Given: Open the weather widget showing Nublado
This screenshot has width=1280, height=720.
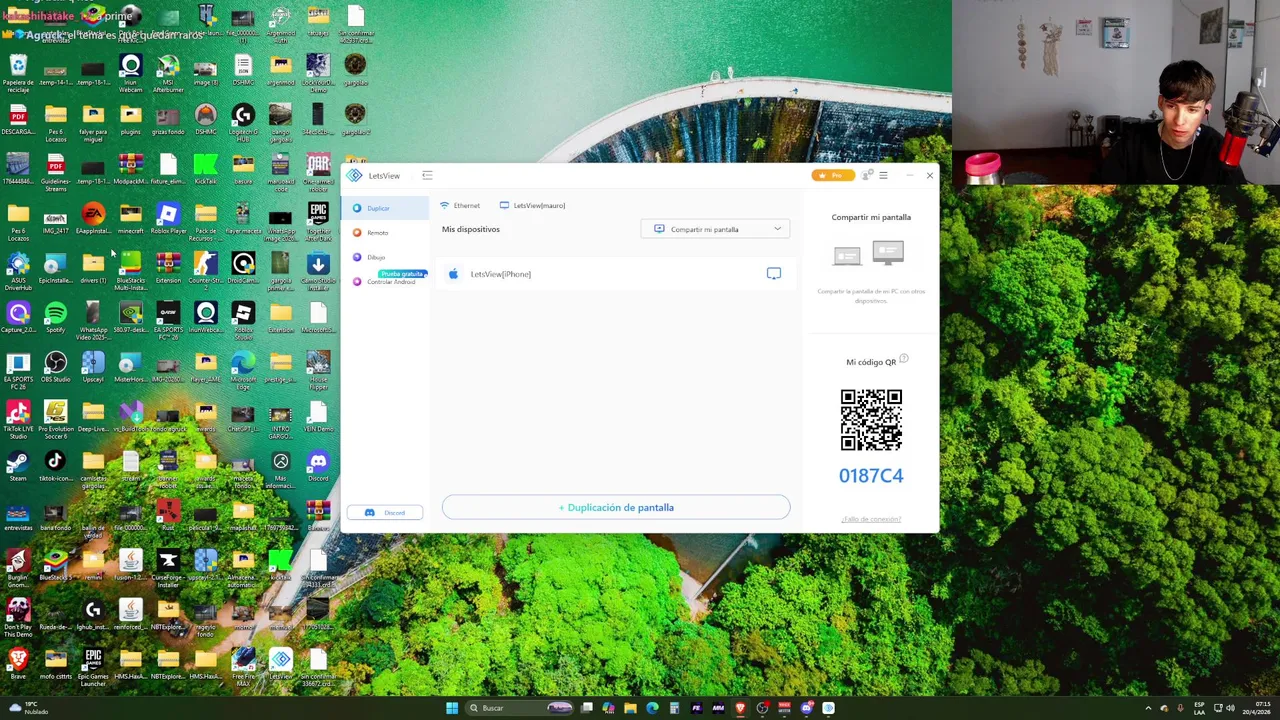Looking at the screenshot, I should click(27, 708).
